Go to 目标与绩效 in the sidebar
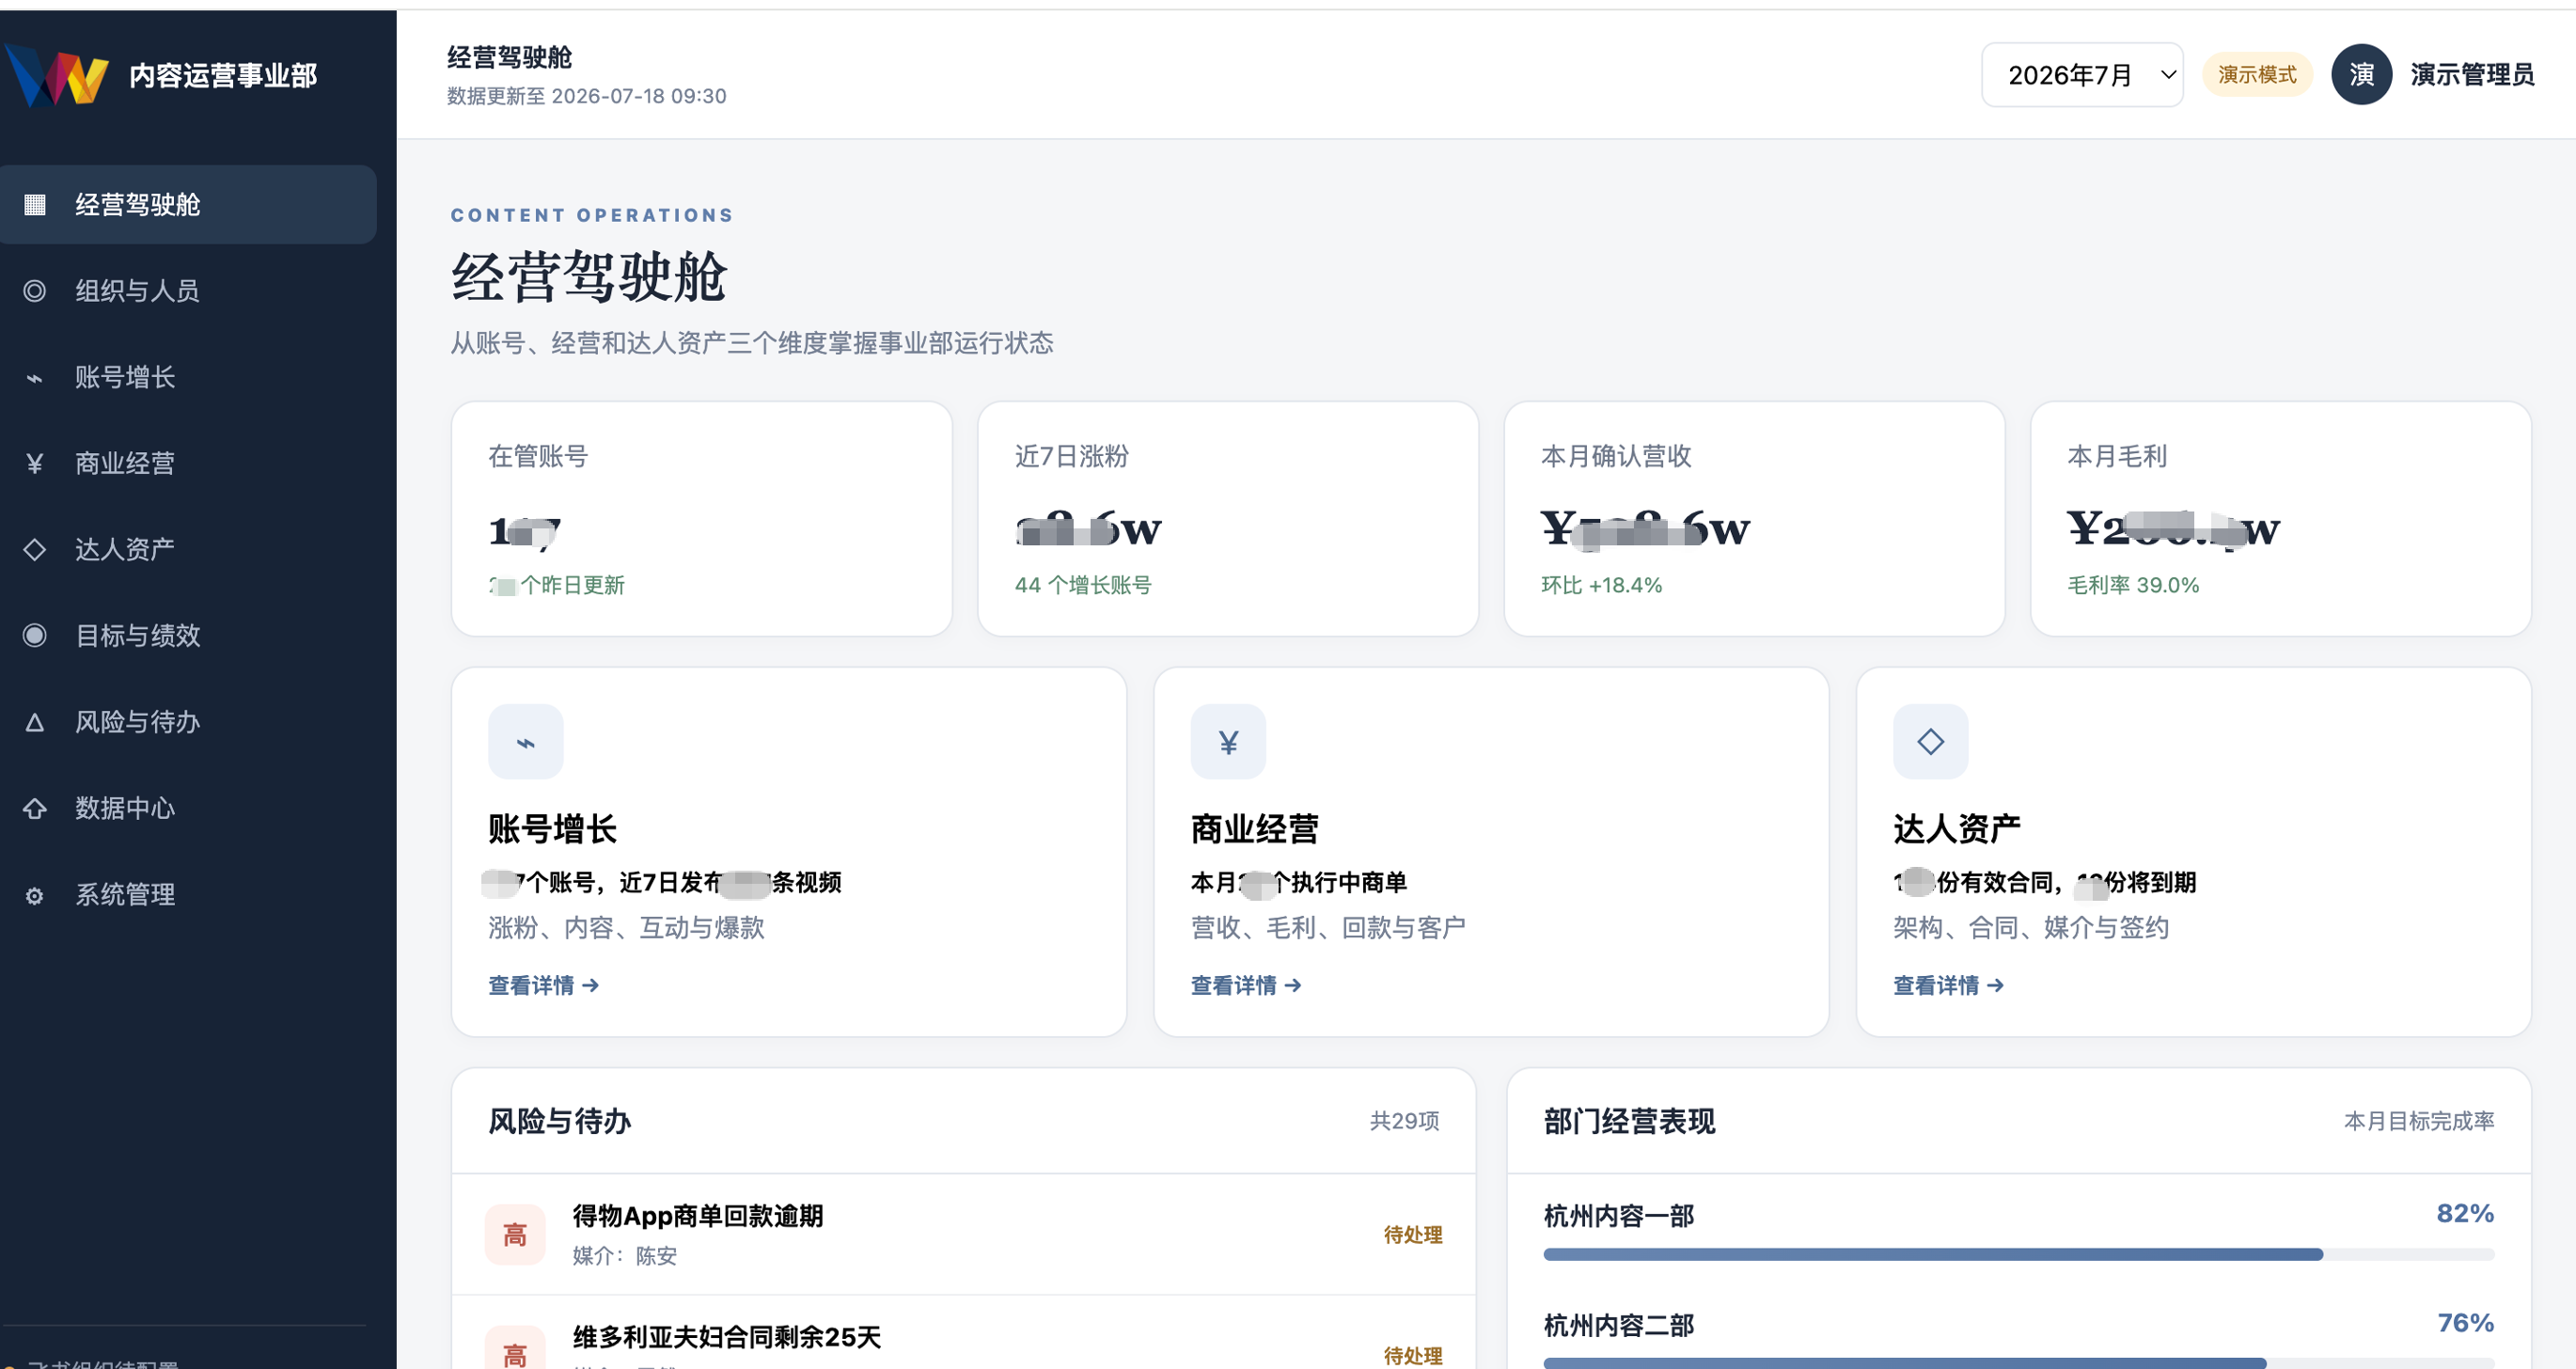 pyautogui.click(x=188, y=635)
